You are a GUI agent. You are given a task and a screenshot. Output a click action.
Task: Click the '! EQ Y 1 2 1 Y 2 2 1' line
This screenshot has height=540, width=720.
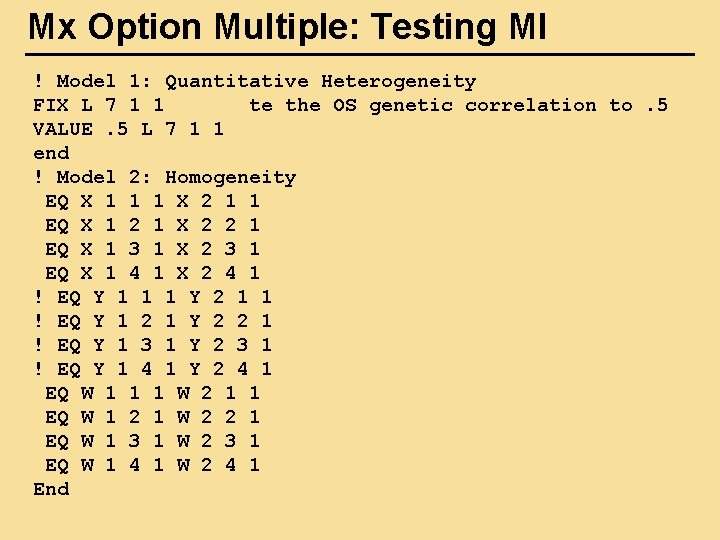point(153,321)
